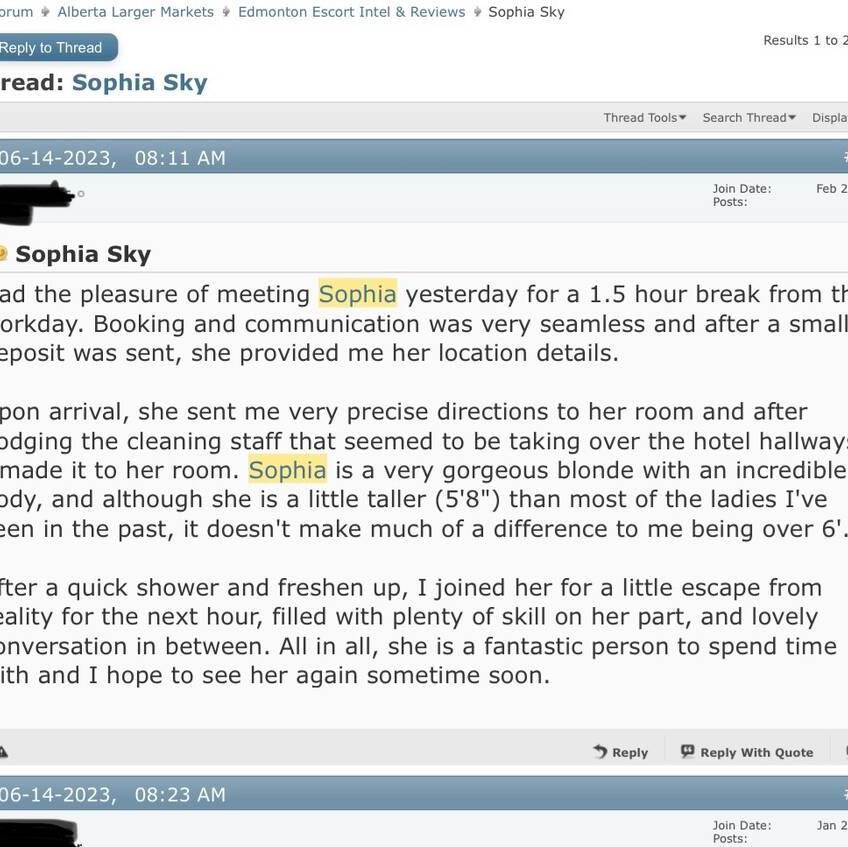Open the Thread Tools dropdown

coord(644,117)
